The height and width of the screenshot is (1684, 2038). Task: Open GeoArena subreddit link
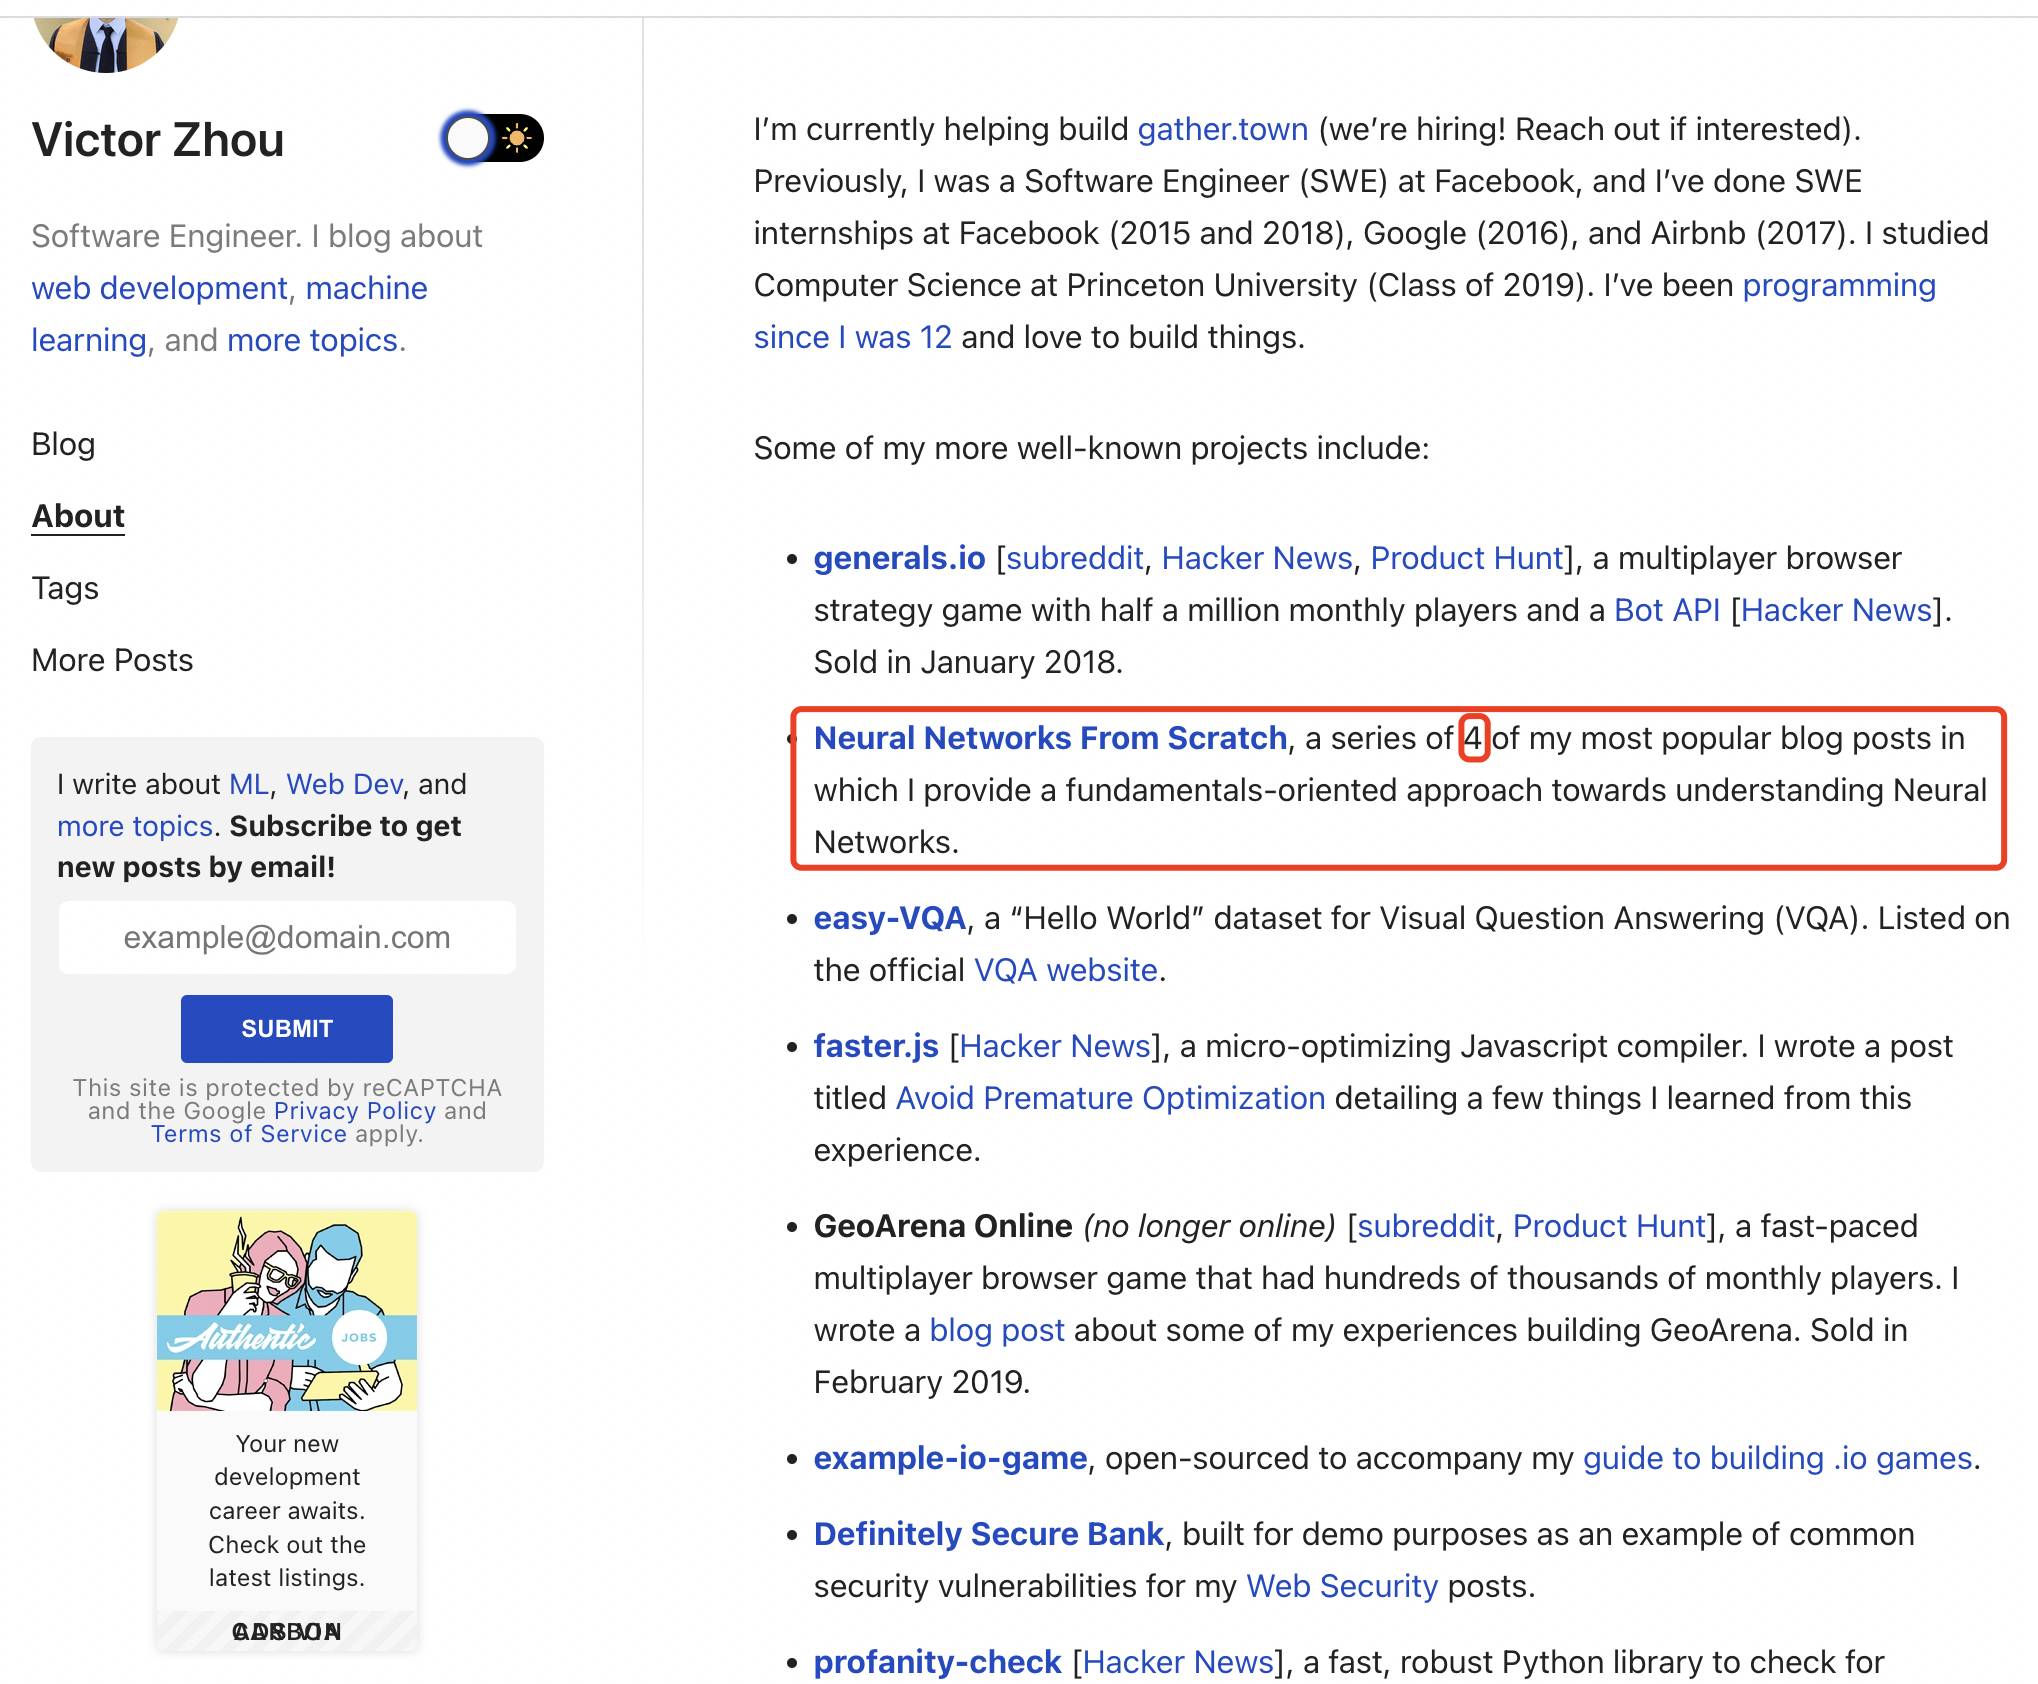[1425, 1226]
